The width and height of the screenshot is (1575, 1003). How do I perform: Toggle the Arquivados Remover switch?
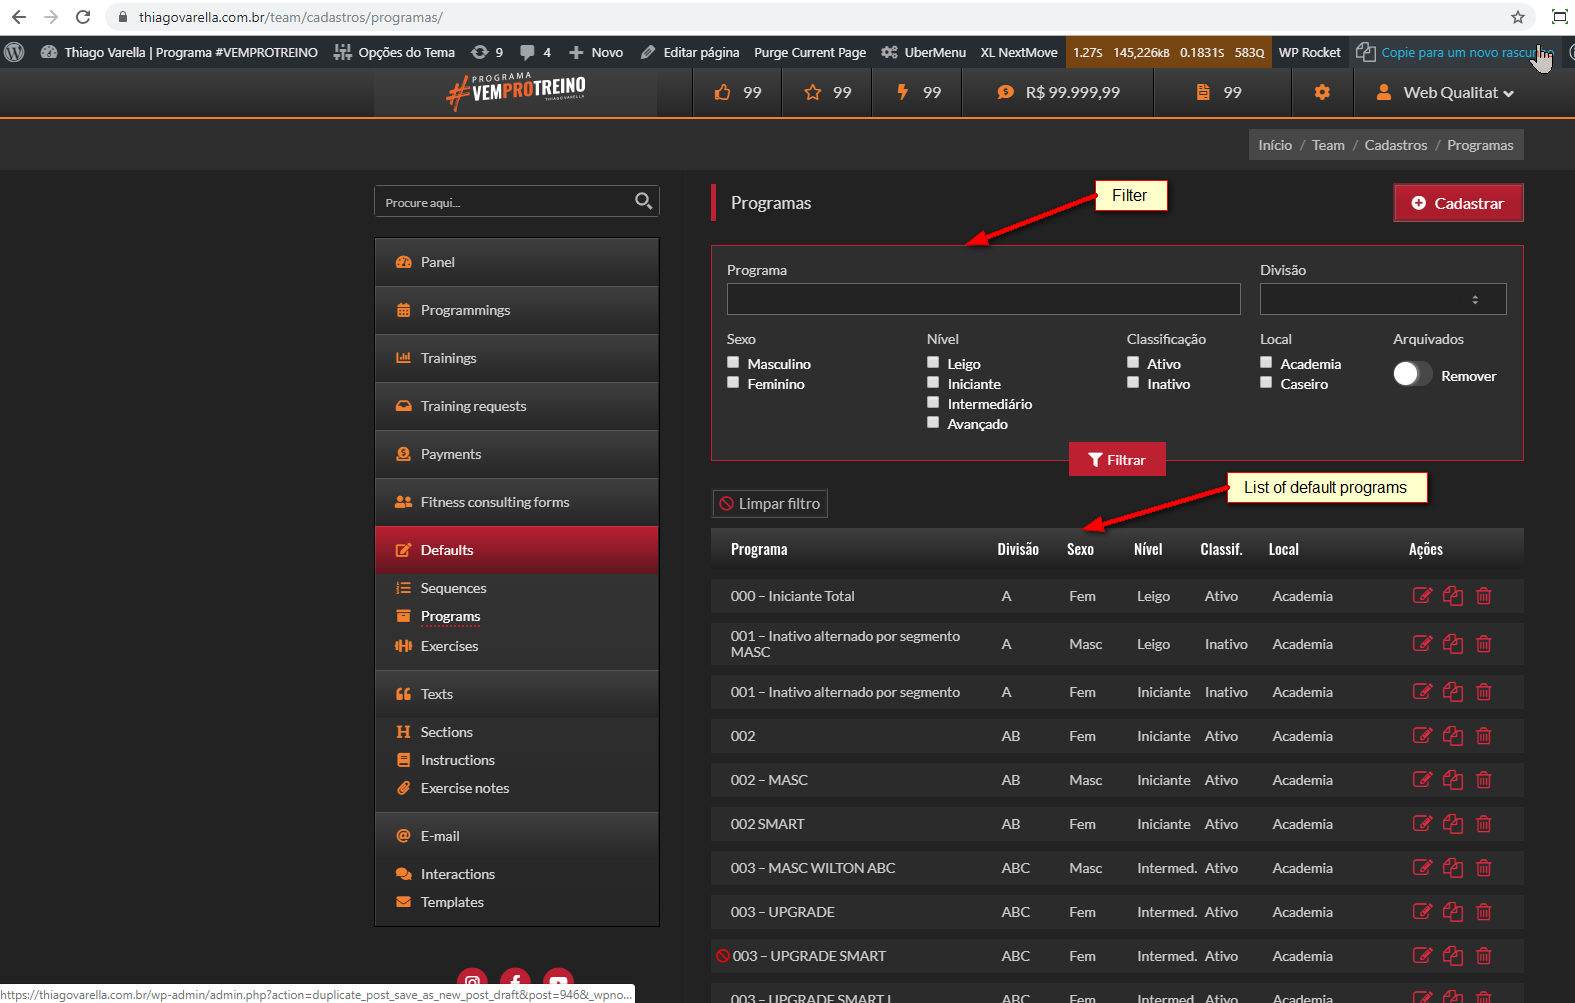tap(1412, 374)
